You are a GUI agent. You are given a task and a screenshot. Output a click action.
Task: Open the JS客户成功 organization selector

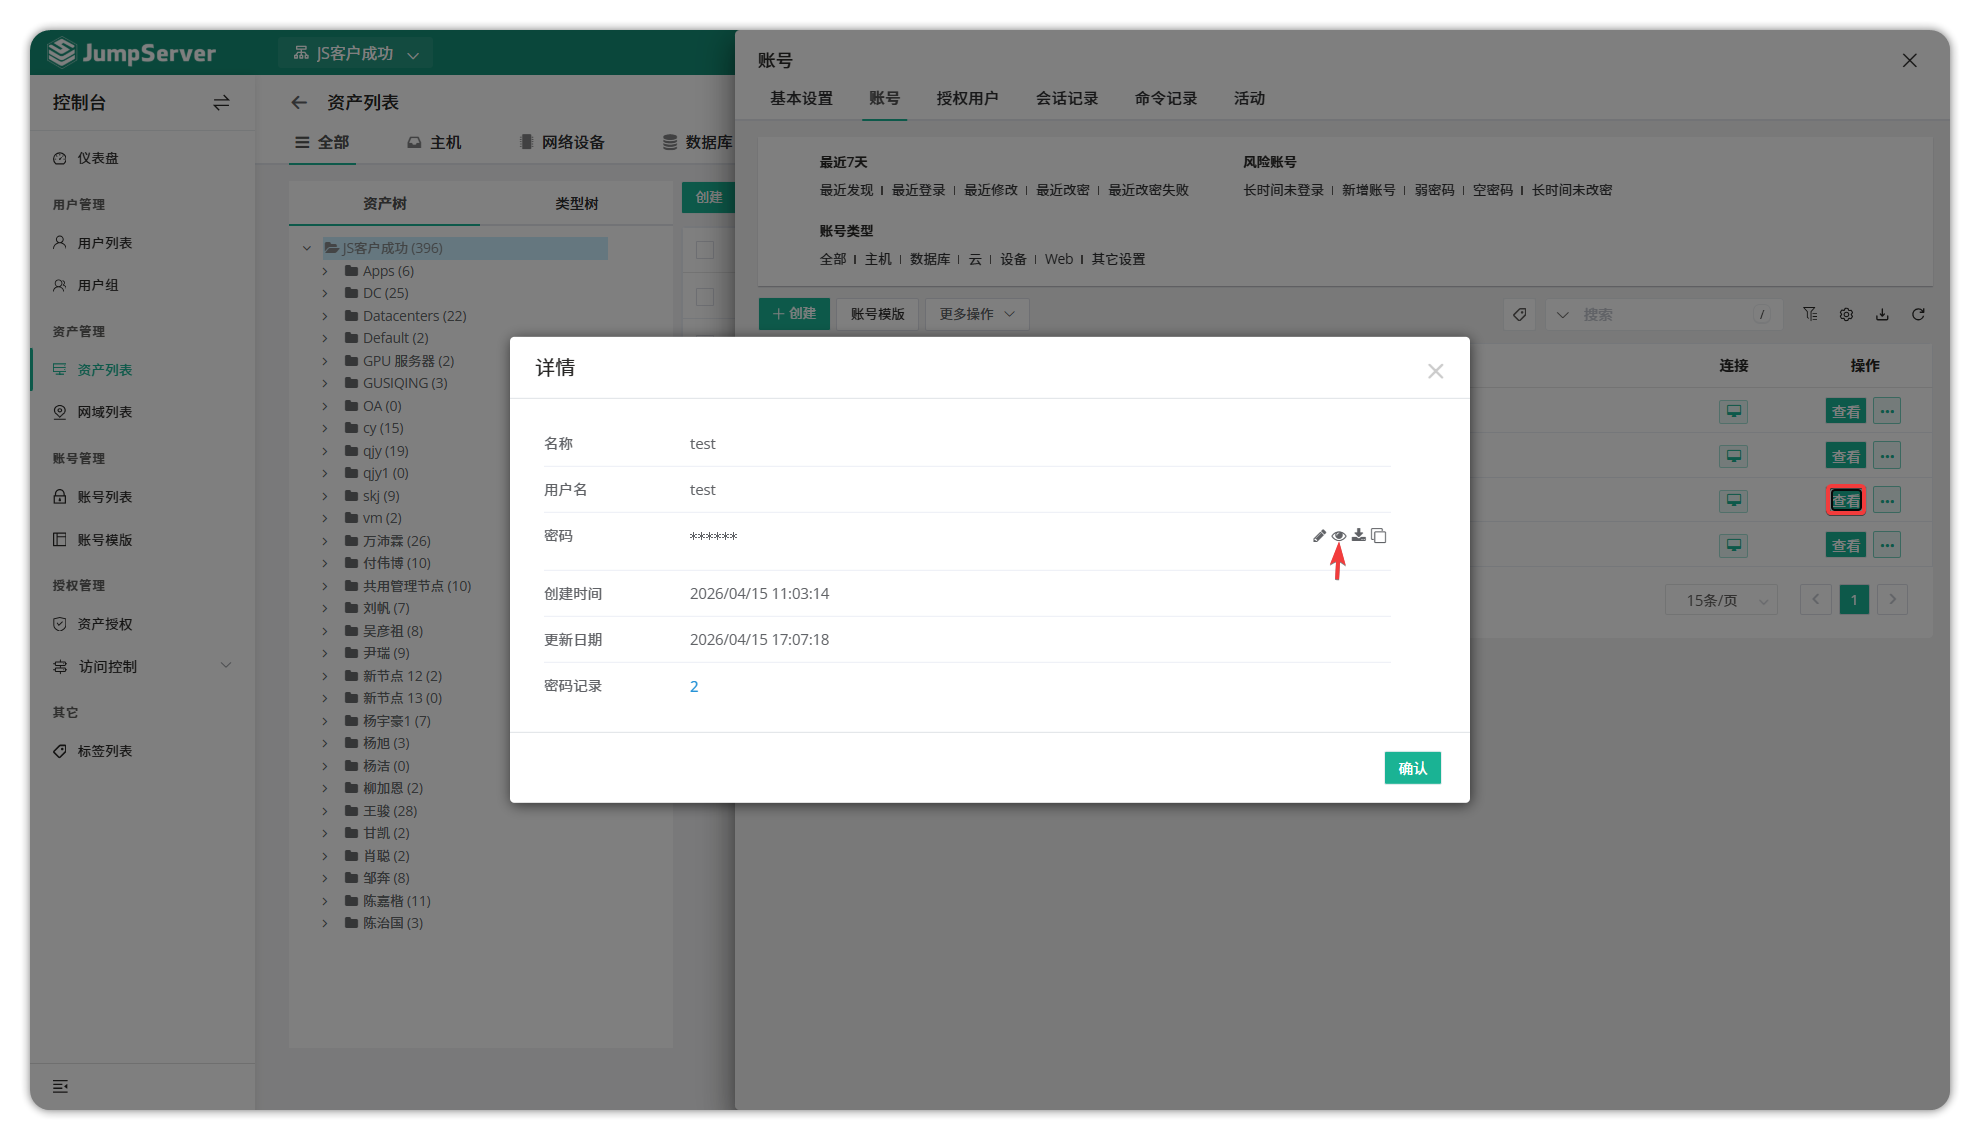point(355,53)
